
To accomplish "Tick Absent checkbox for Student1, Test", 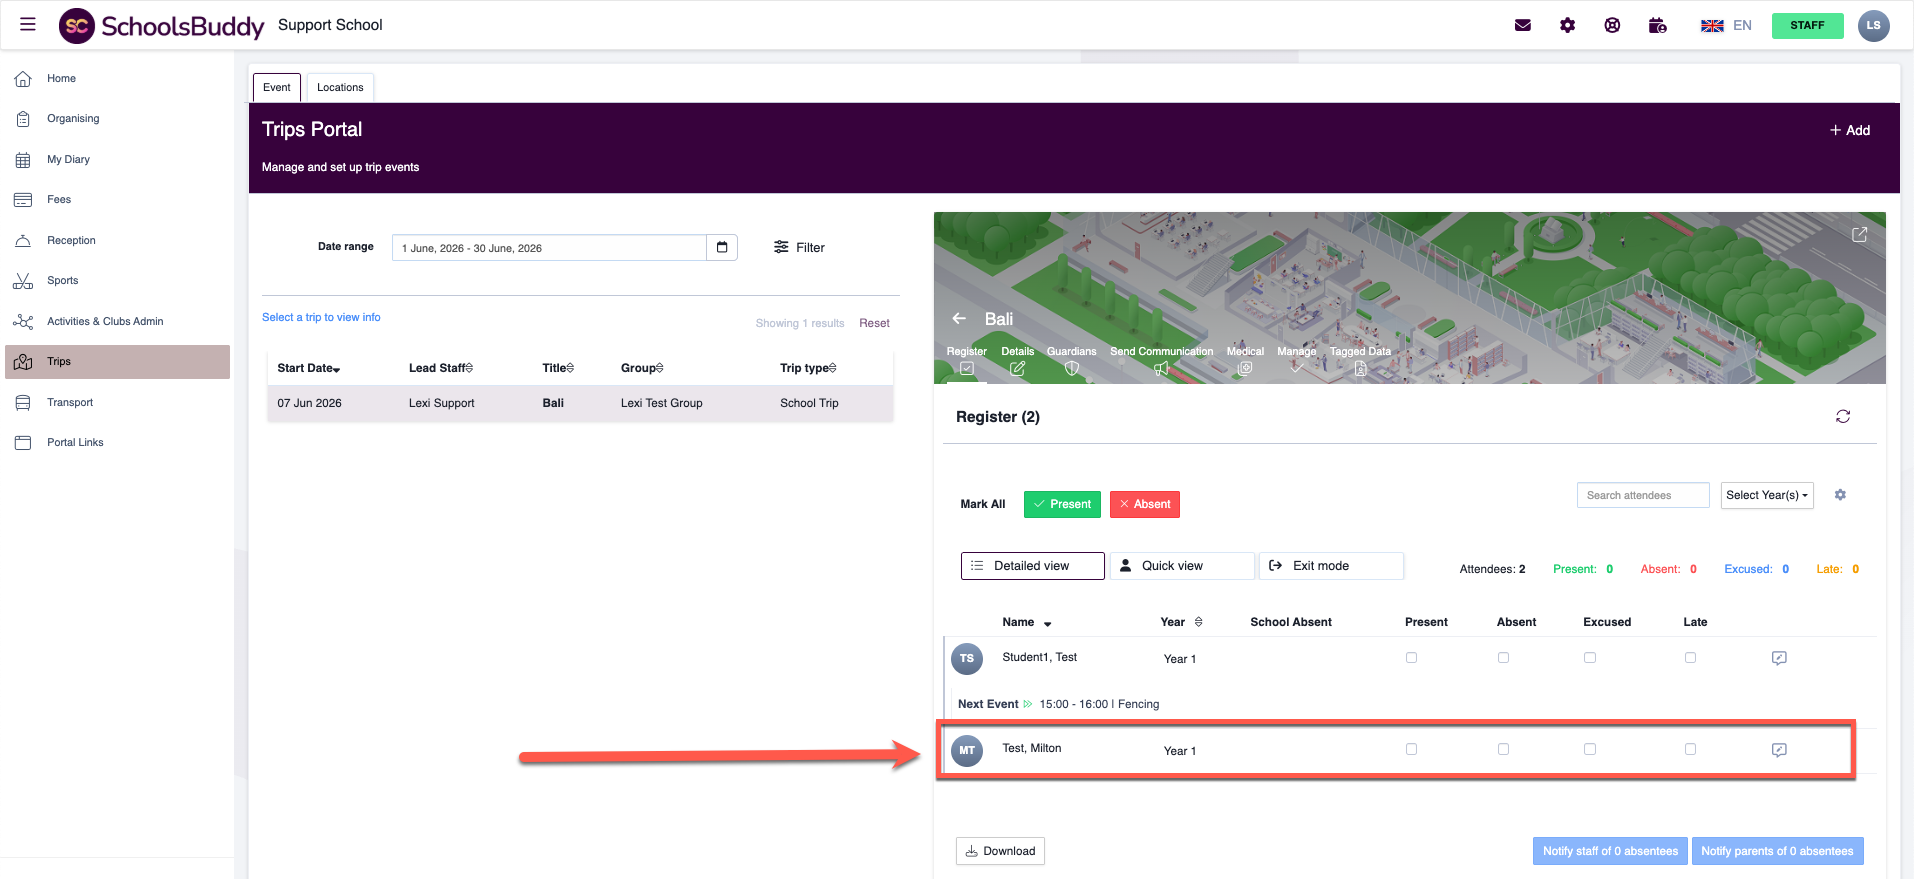I will (1503, 658).
